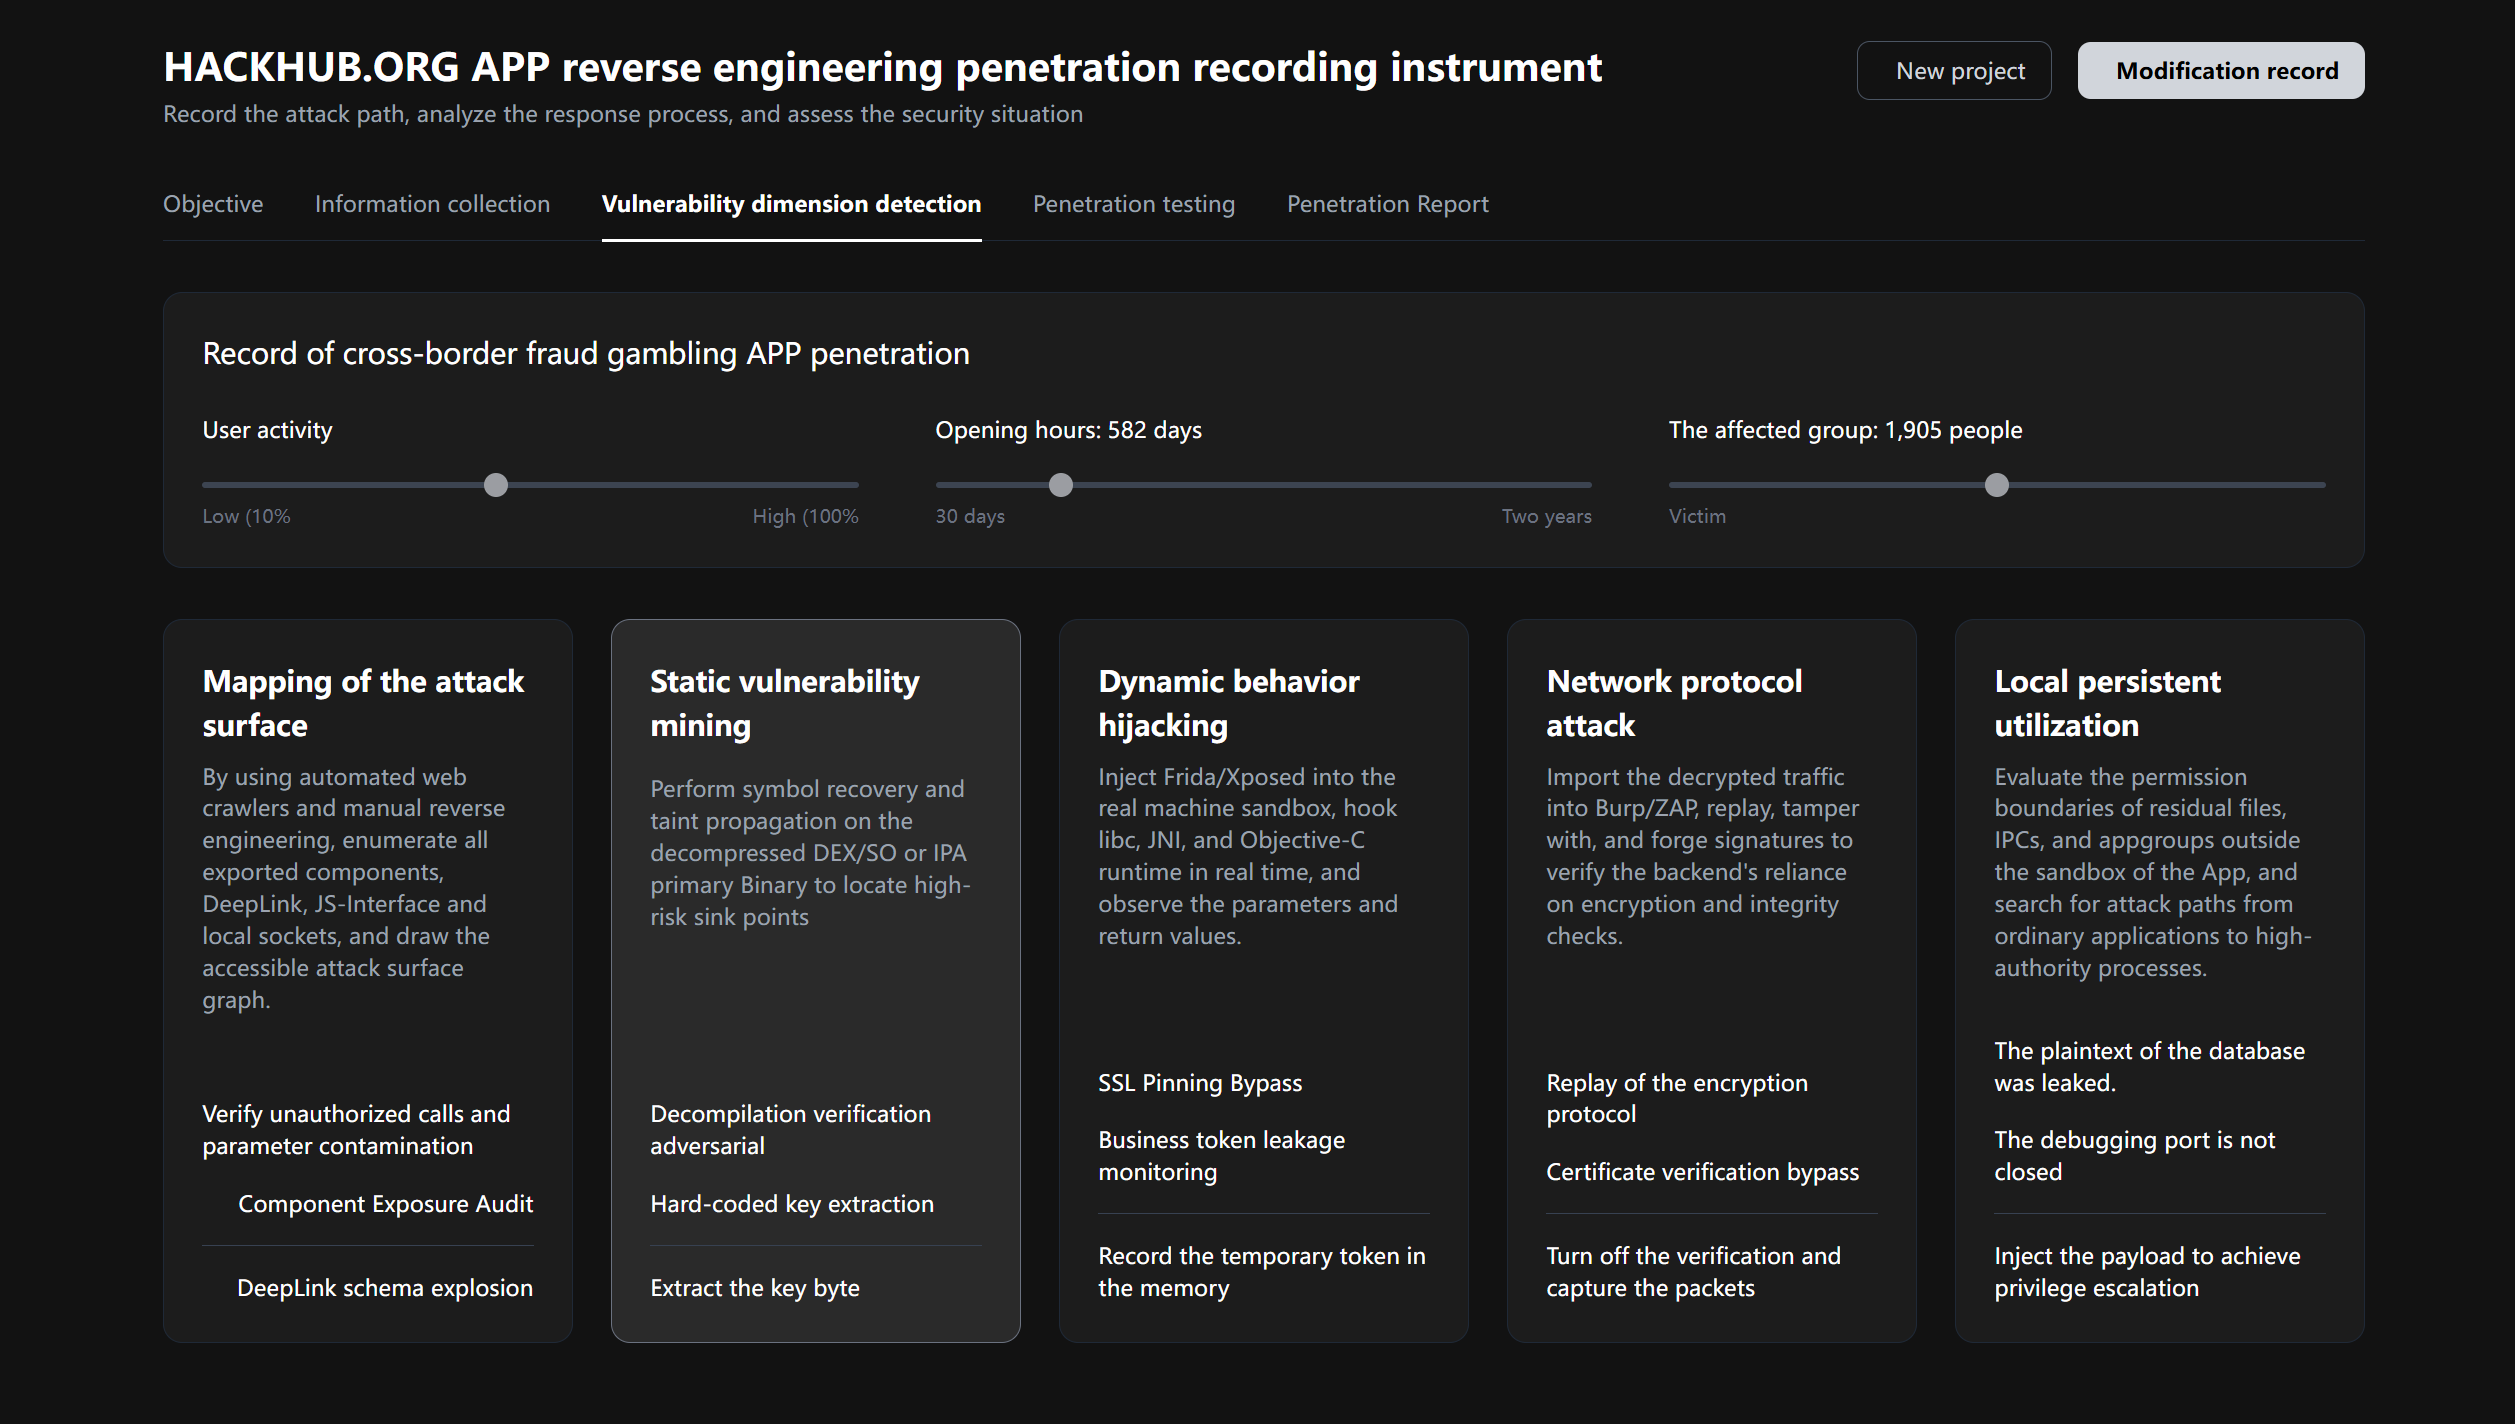Click Component Exposure Audit item
The height and width of the screenshot is (1424, 2515).
click(x=385, y=1204)
